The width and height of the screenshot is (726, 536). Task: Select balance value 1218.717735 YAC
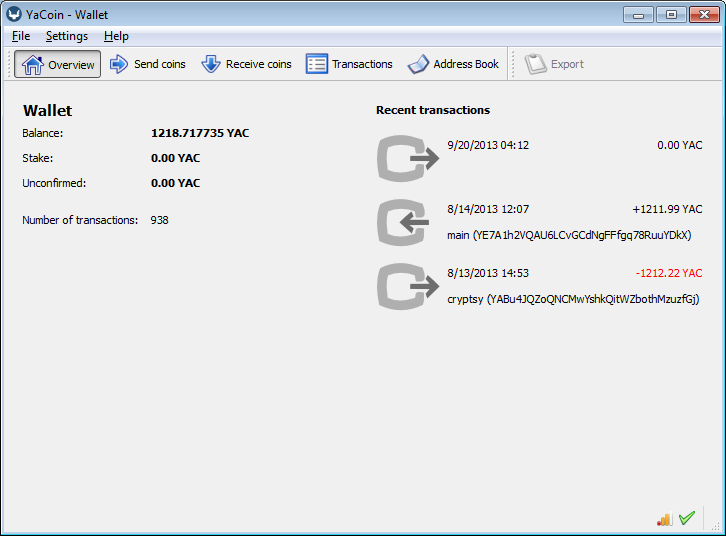pos(200,133)
